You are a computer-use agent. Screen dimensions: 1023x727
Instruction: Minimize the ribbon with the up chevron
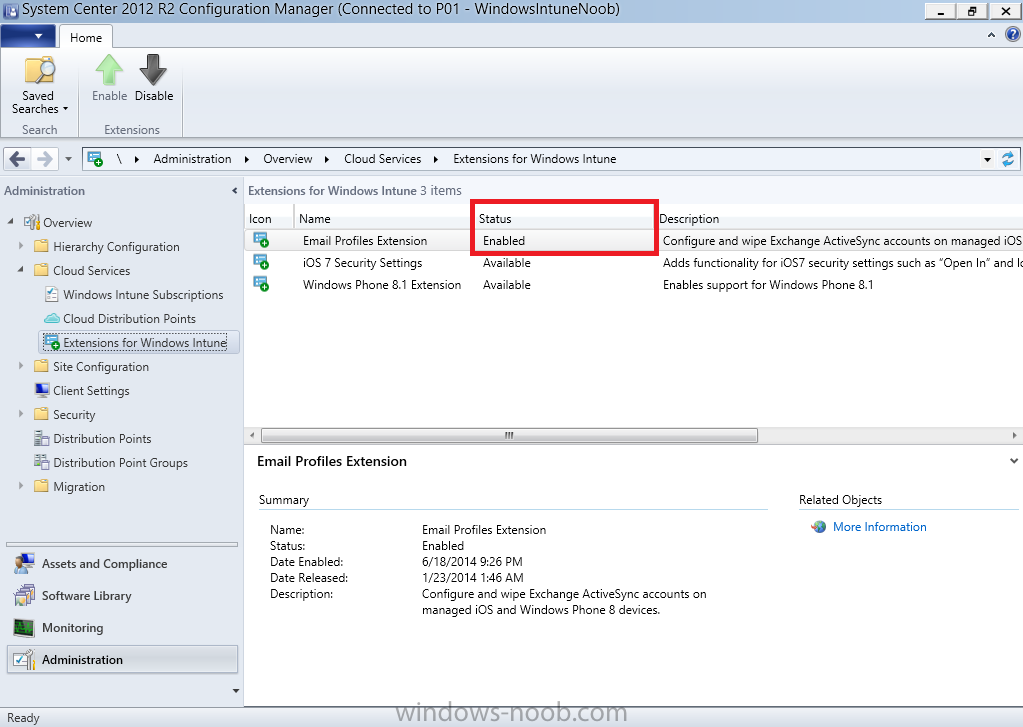point(991,35)
